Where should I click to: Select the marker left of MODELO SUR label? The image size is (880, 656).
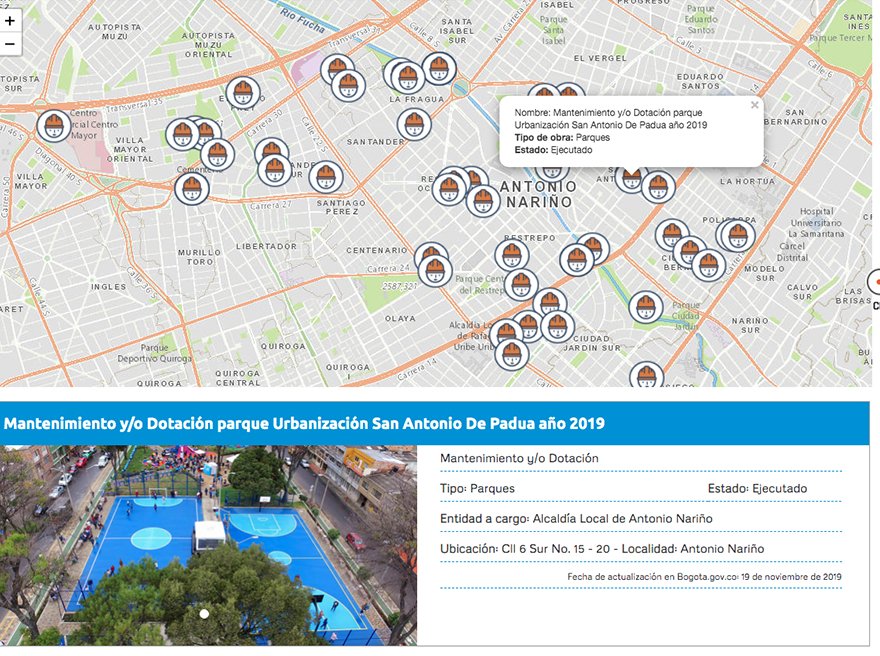708,264
